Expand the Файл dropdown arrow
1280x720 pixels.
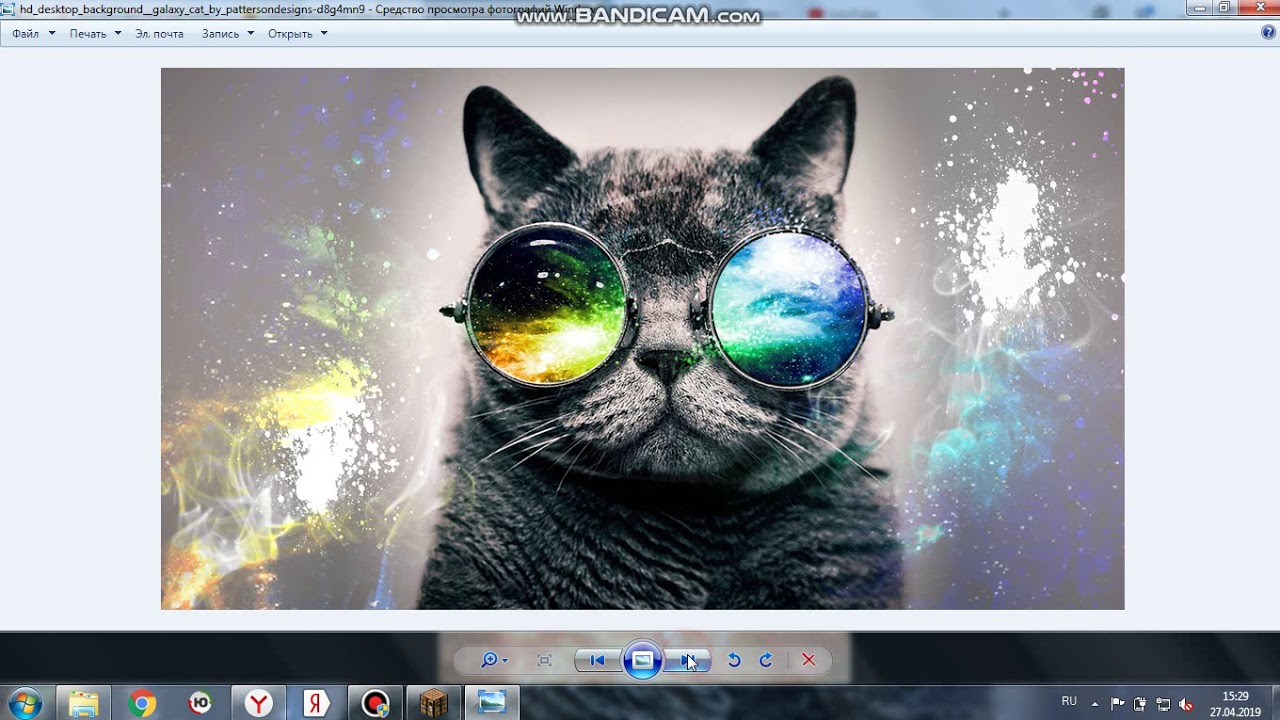point(52,33)
